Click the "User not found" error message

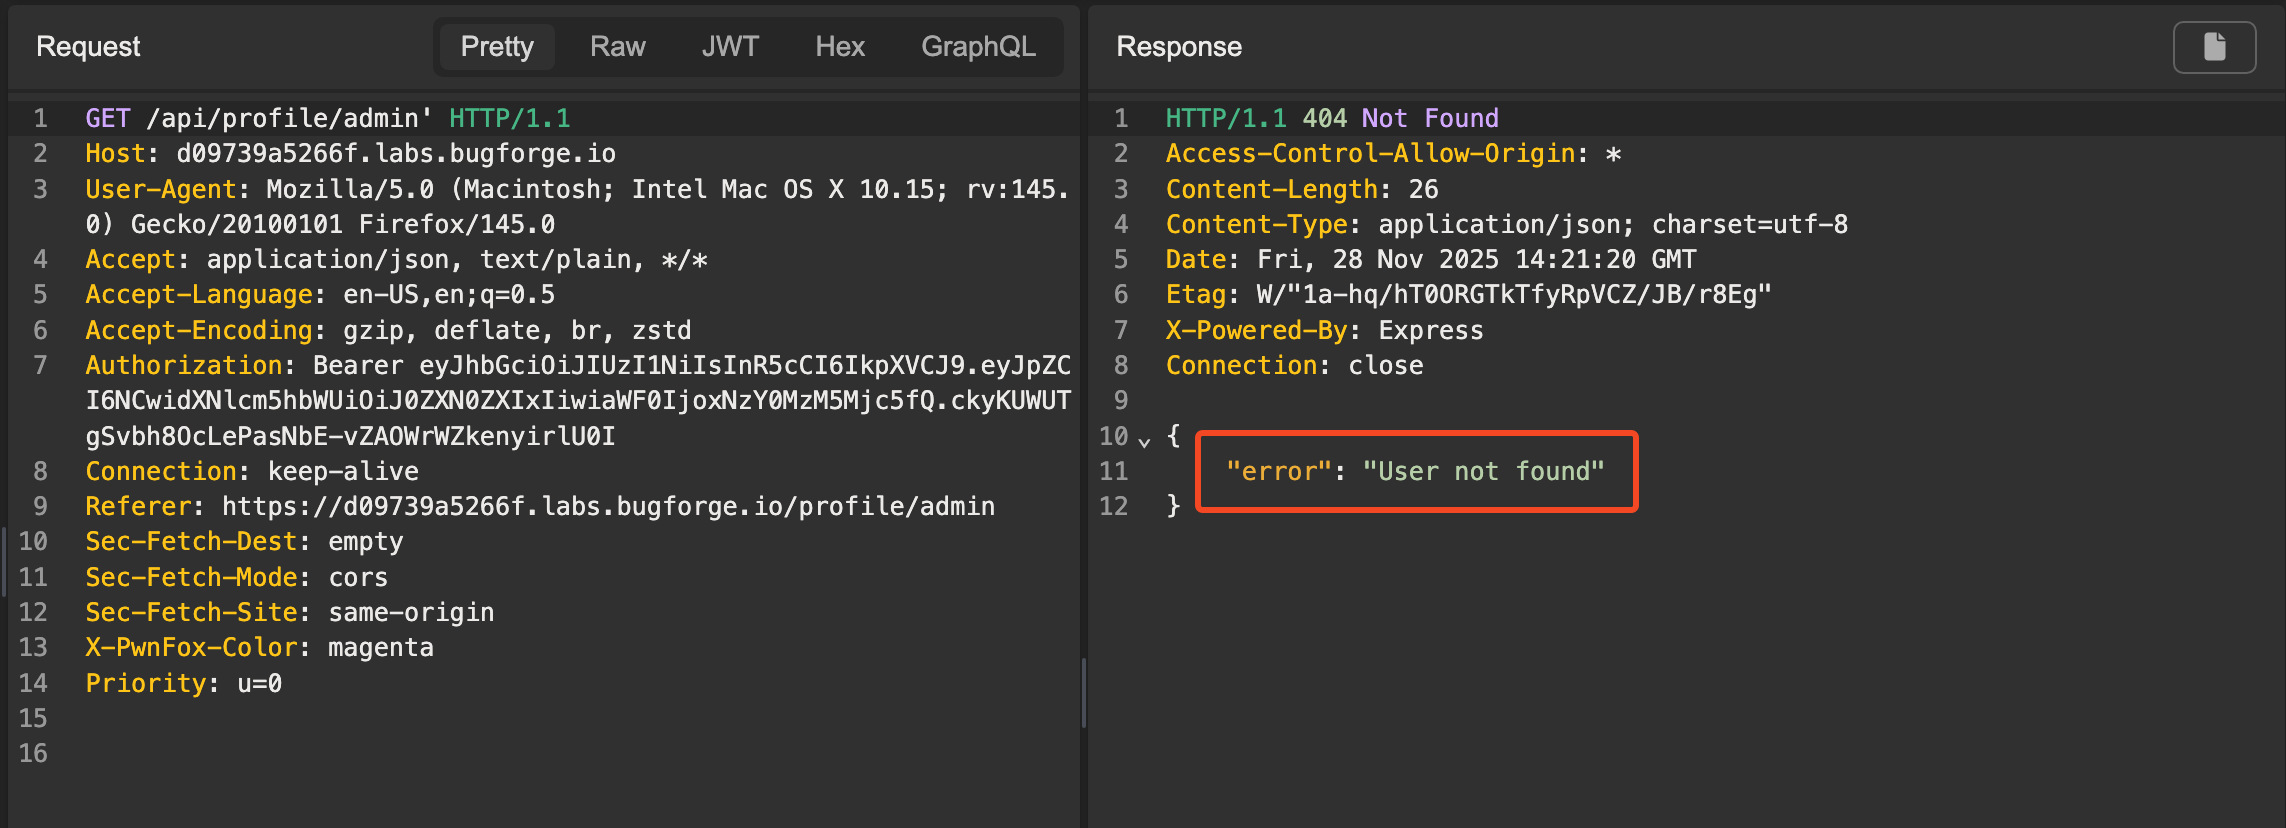pyautogui.click(x=1482, y=472)
